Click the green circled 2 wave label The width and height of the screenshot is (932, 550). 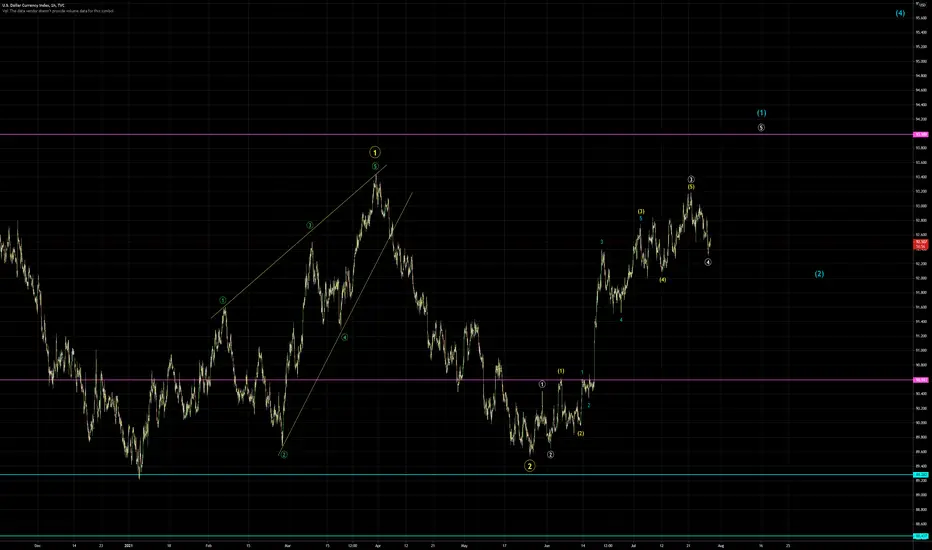[284, 454]
